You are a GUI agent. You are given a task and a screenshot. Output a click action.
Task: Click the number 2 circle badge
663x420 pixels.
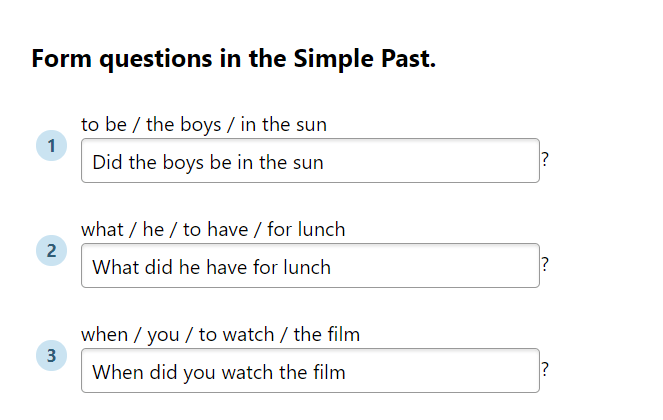tap(51, 250)
